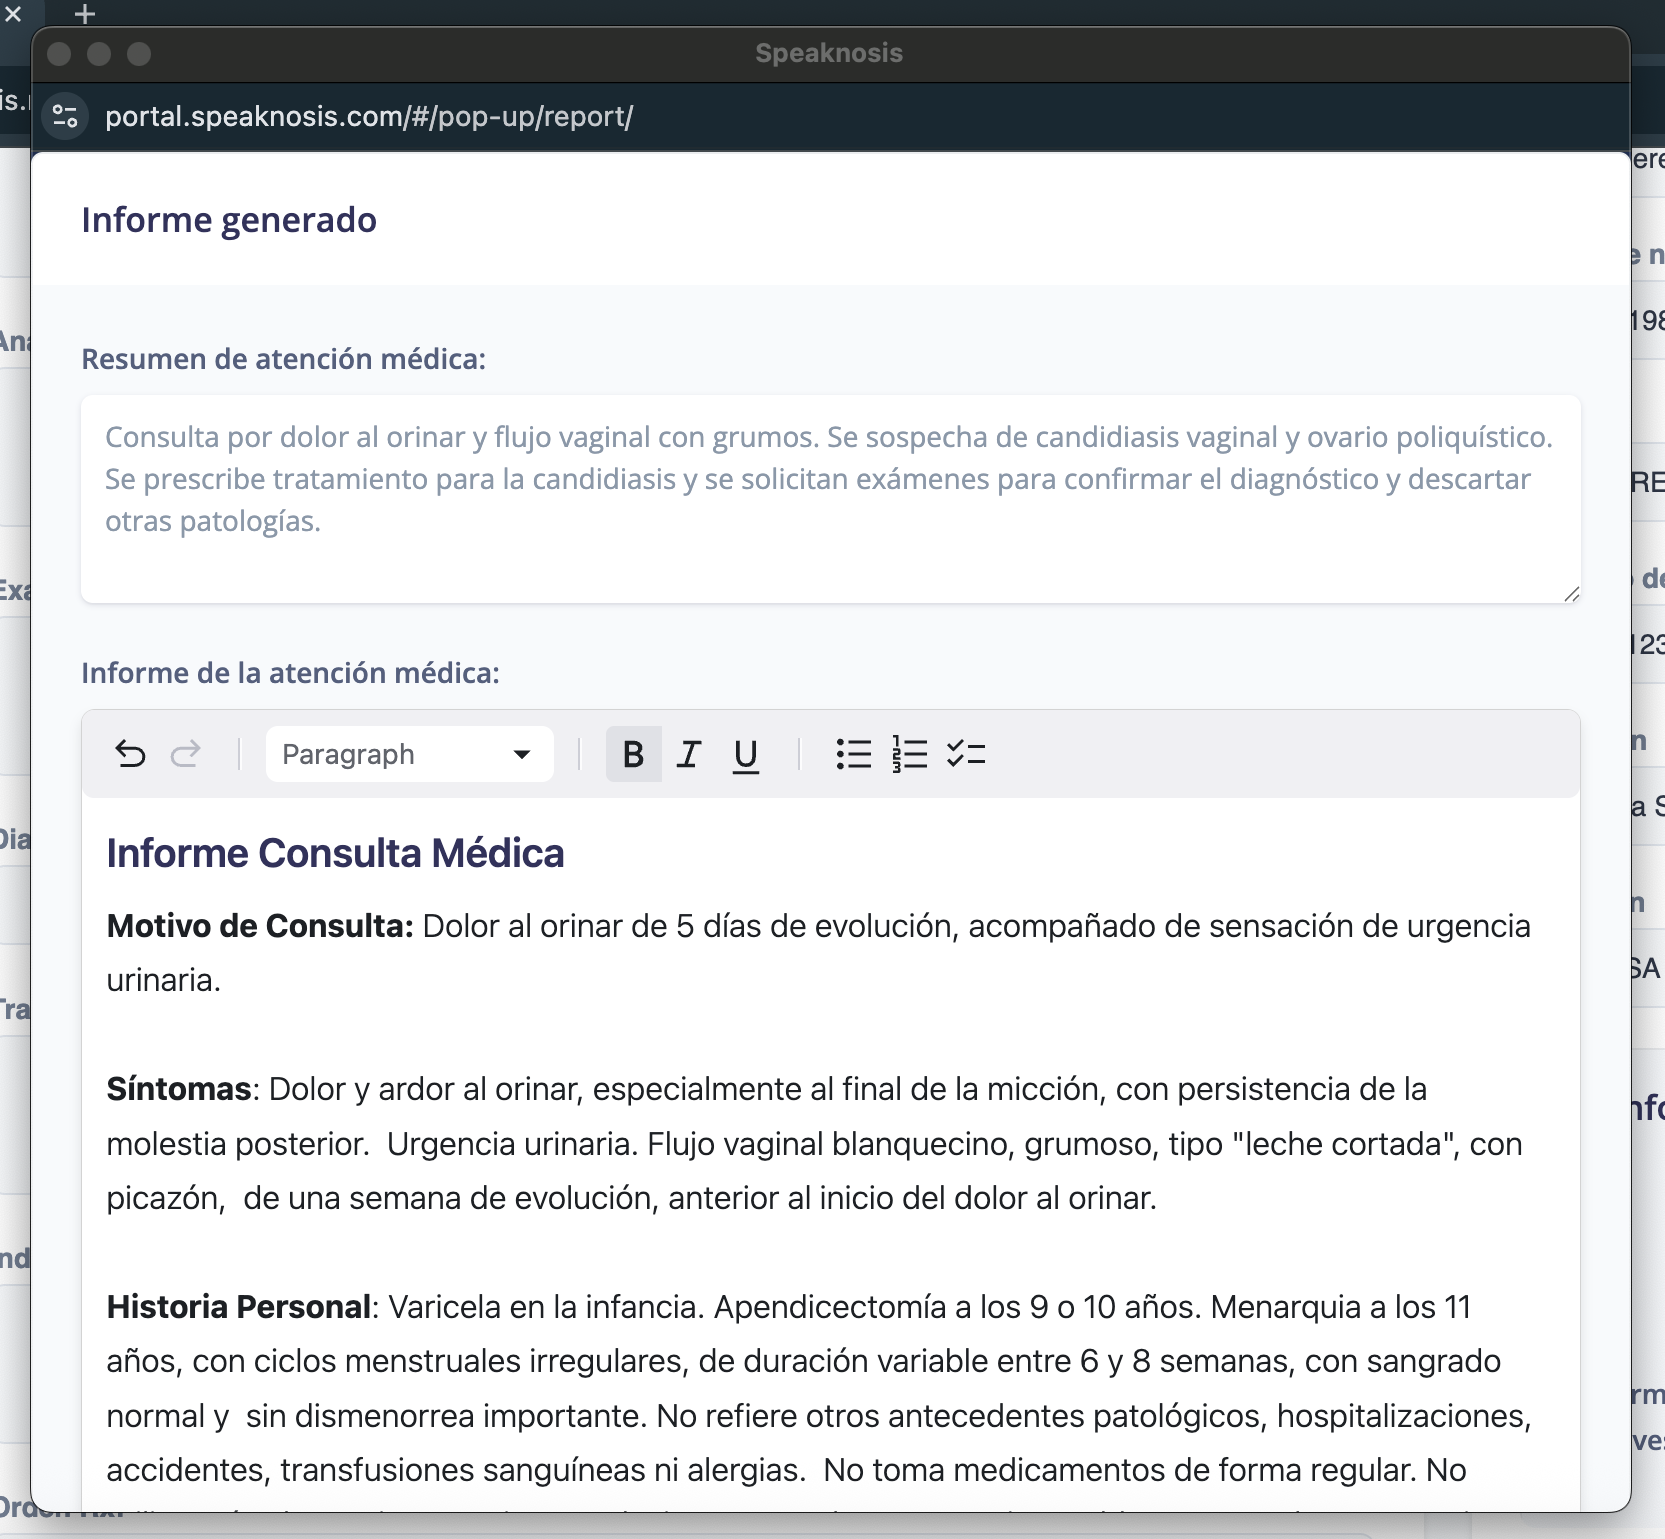
Task: Click the Síntomas label in the report
Action: tap(178, 1089)
